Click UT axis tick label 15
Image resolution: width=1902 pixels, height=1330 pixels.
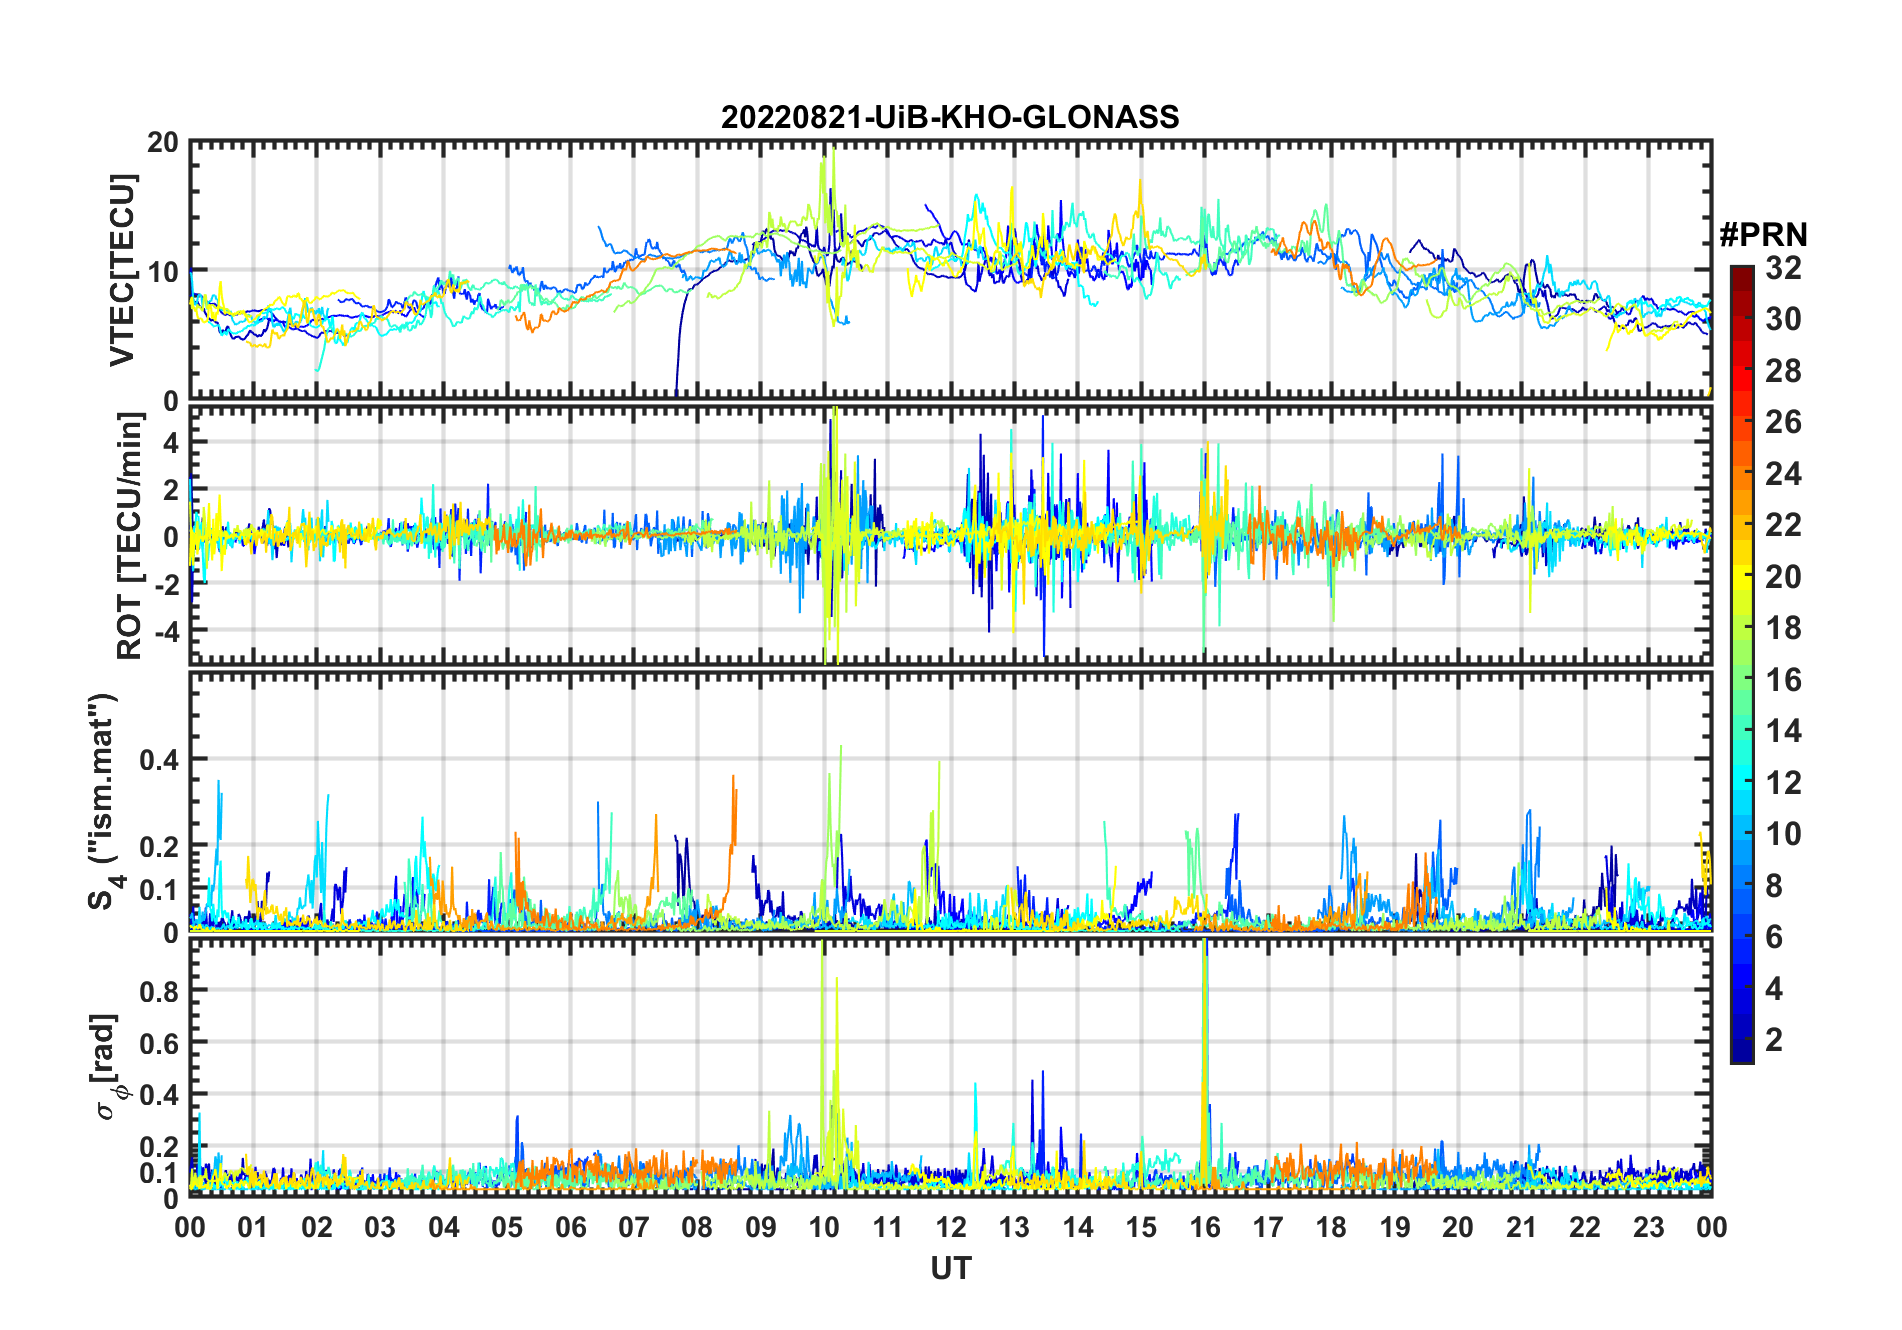click(1141, 1227)
